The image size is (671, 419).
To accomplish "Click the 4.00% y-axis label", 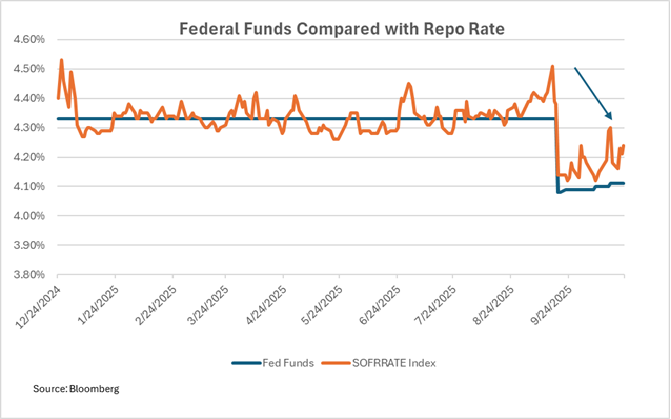I will point(28,216).
